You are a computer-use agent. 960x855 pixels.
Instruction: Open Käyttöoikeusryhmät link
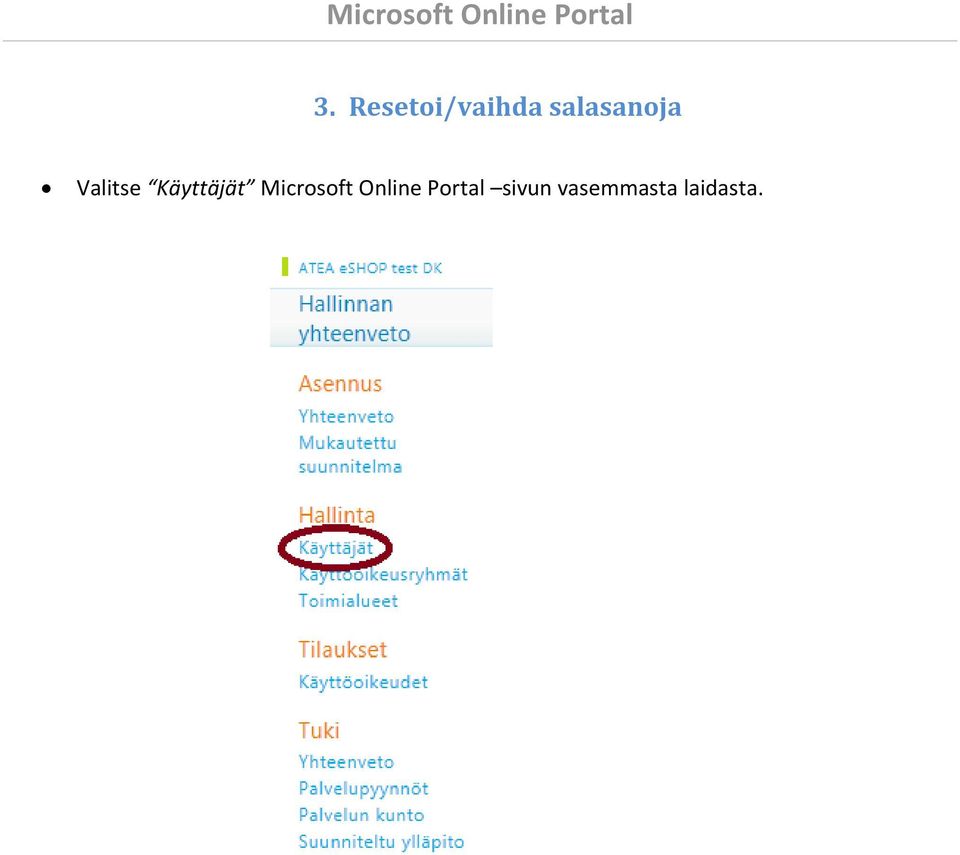[383, 574]
